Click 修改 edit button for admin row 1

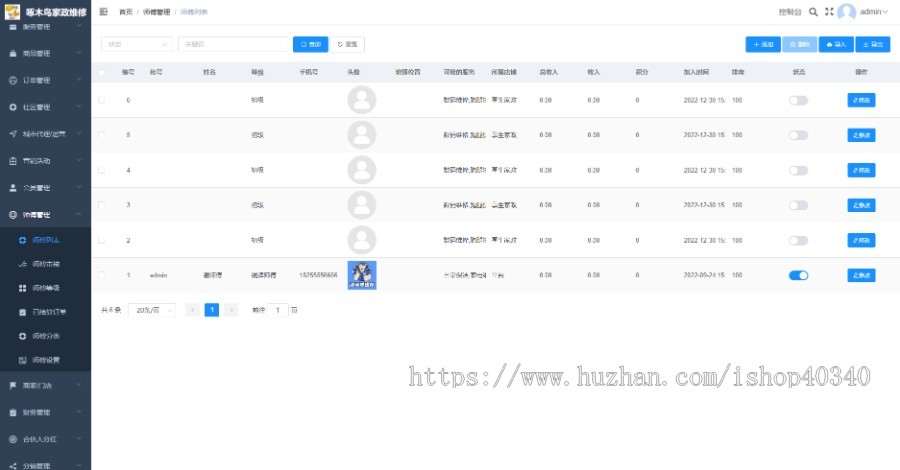tap(861, 275)
